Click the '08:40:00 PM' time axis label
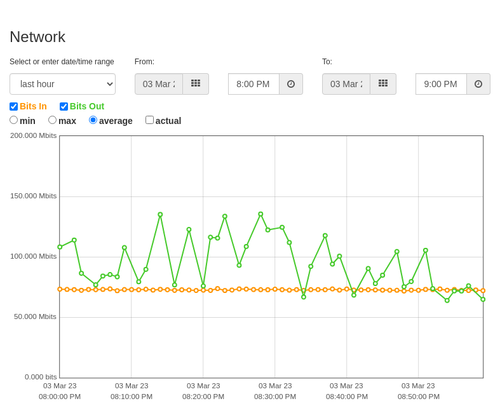Viewport: 500px width, 403px height. pyautogui.click(x=347, y=397)
